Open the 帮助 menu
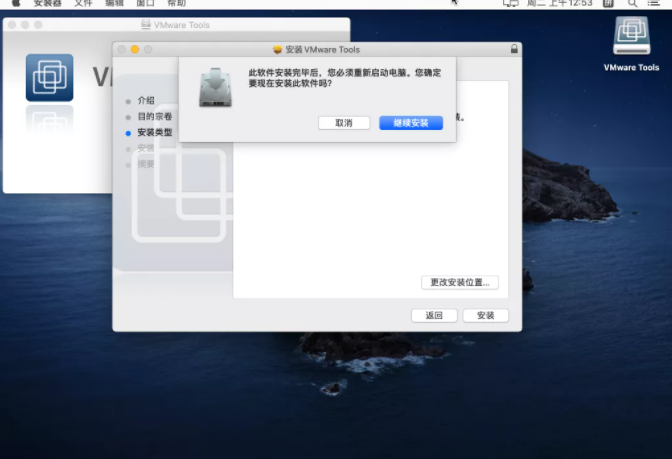Viewport: 672px width, 459px height. click(x=176, y=3)
